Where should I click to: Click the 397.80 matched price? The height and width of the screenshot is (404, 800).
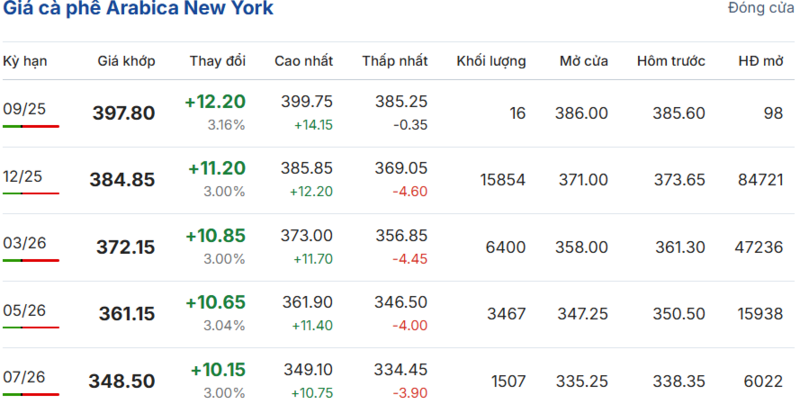point(123,113)
